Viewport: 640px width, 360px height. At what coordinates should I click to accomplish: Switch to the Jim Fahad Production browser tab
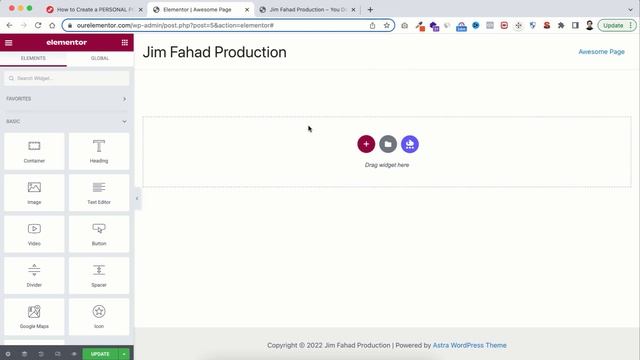tap(307, 9)
